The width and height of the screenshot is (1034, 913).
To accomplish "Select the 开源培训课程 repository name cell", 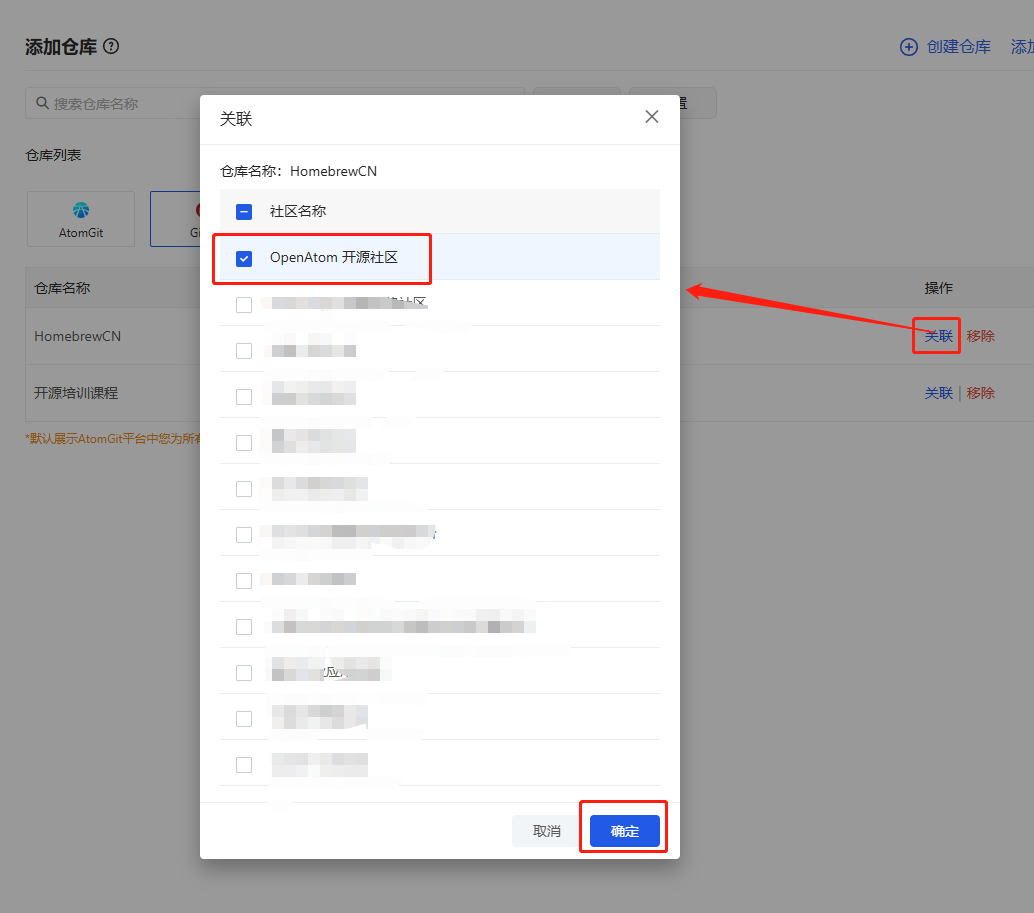I will point(76,393).
